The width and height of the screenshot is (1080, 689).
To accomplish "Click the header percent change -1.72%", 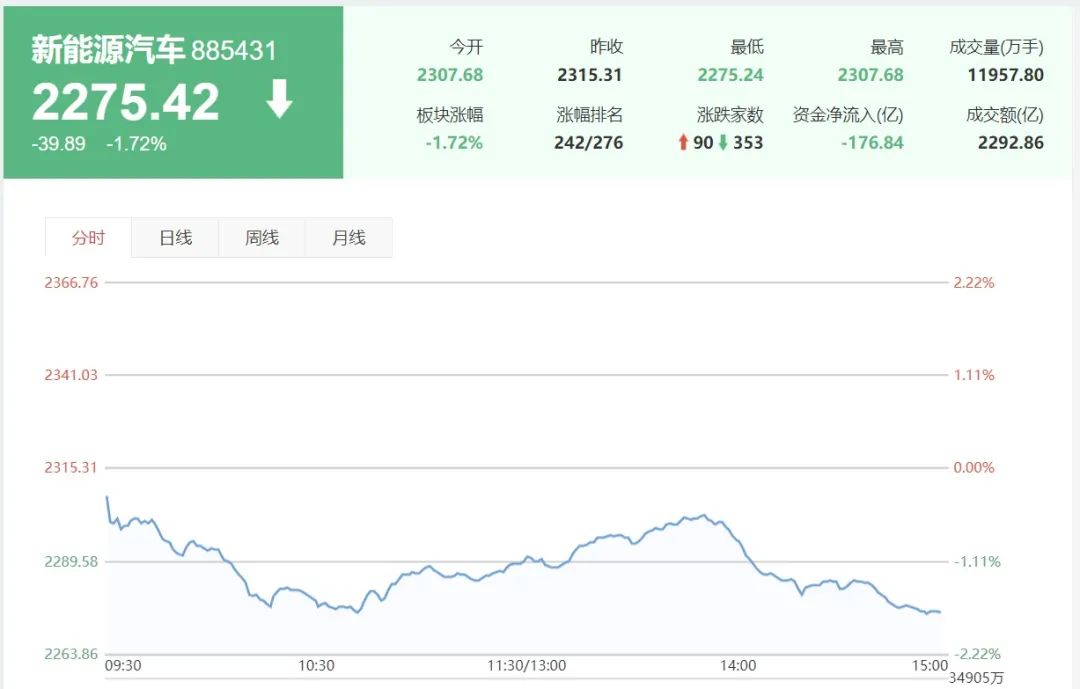I will click(136, 144).
